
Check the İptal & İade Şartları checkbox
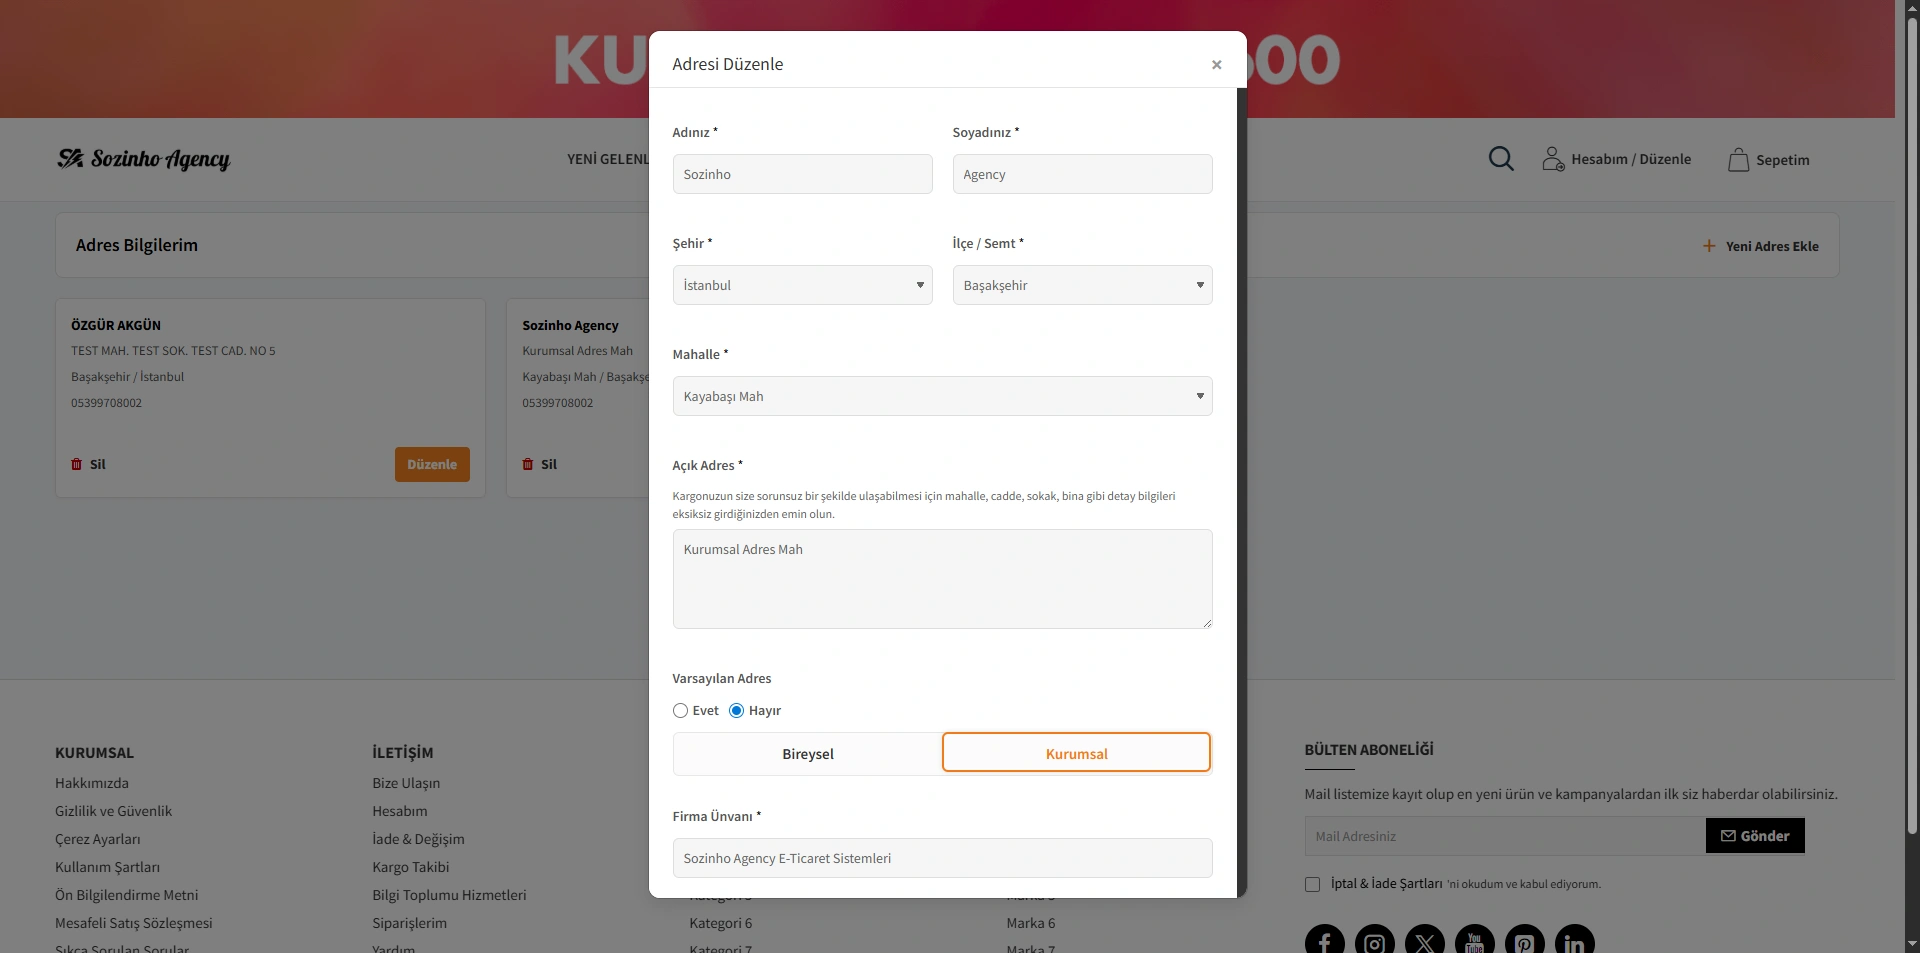tap(1312, 884)
